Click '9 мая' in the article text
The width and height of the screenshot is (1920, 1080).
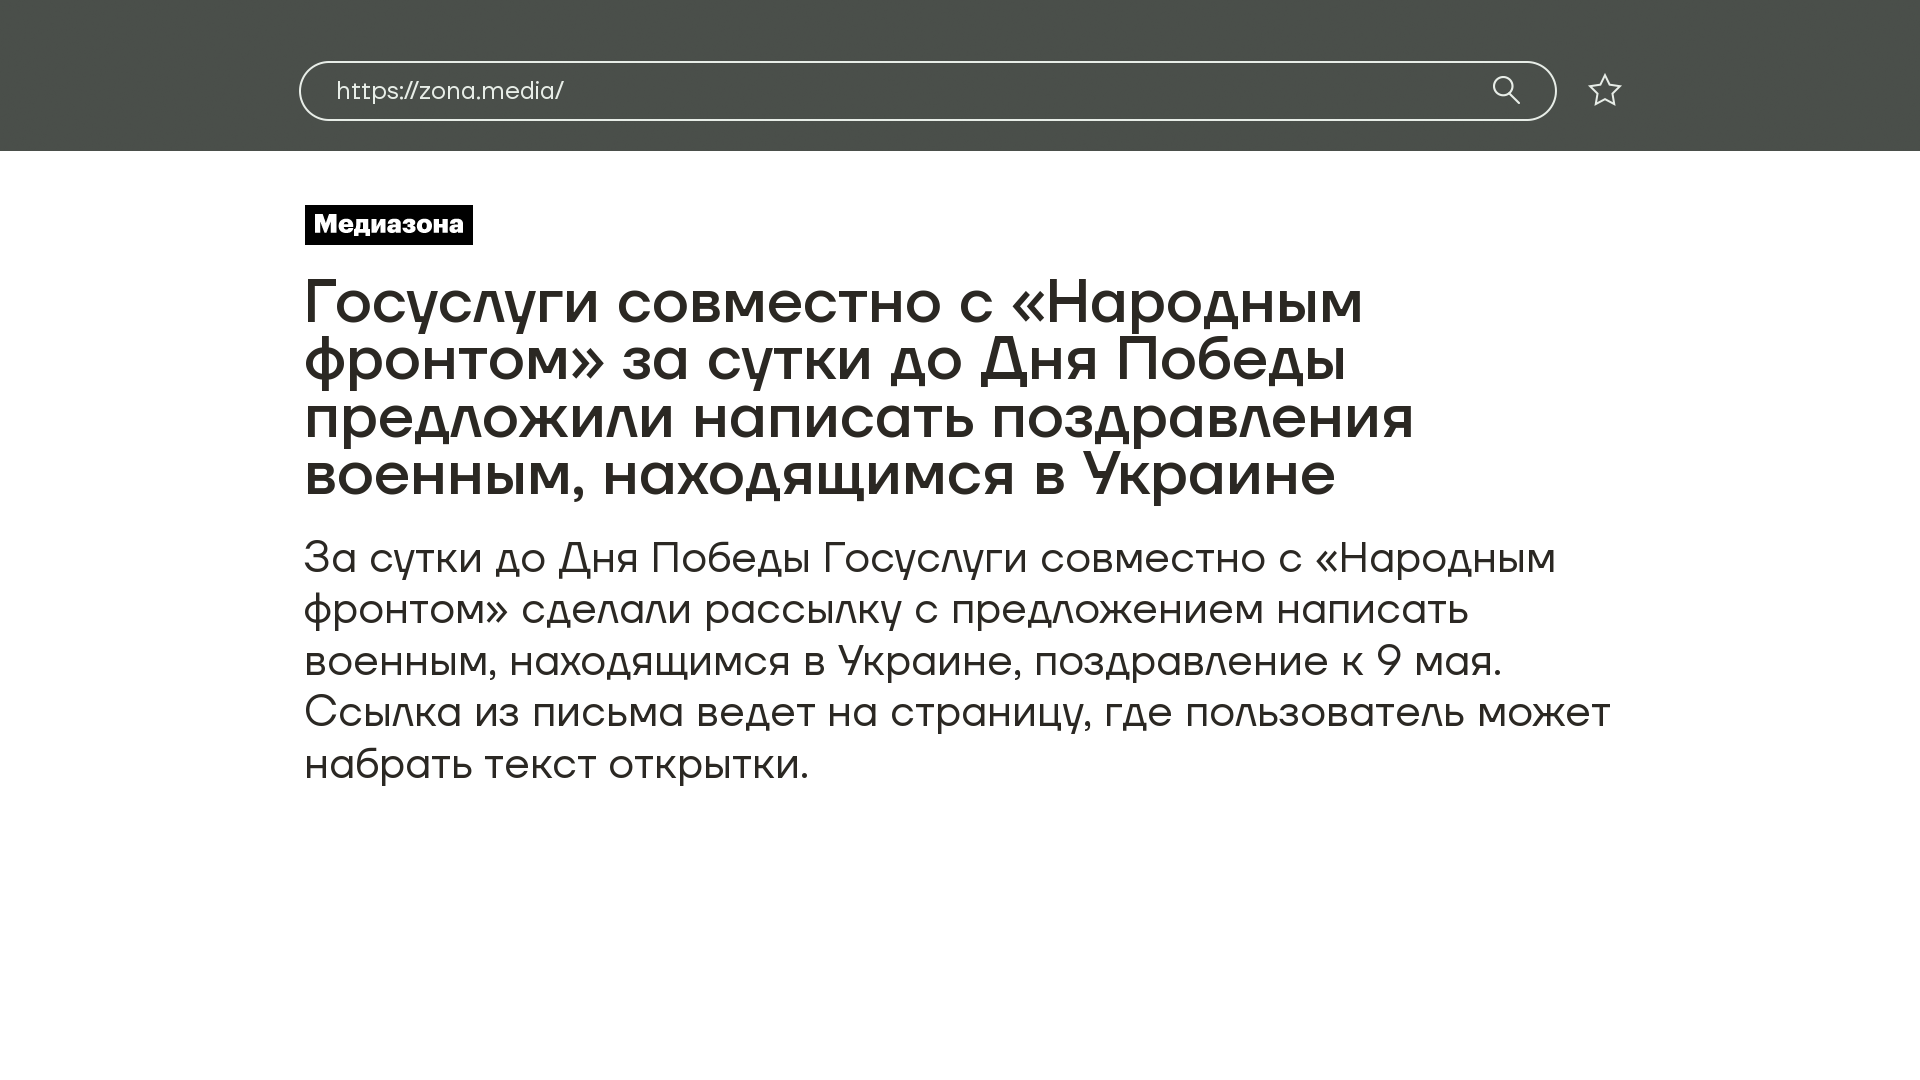[x=1436, y=661]
